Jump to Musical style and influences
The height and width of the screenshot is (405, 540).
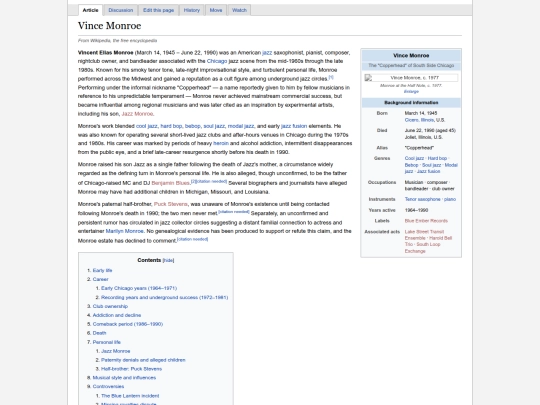click(124, 378)
